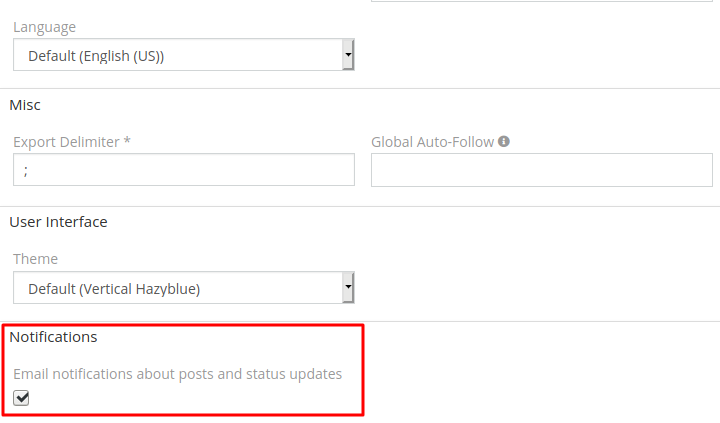Select the 'User Interface' section heading
Screen dimensions: 720x423
click(x=58, y=221)
